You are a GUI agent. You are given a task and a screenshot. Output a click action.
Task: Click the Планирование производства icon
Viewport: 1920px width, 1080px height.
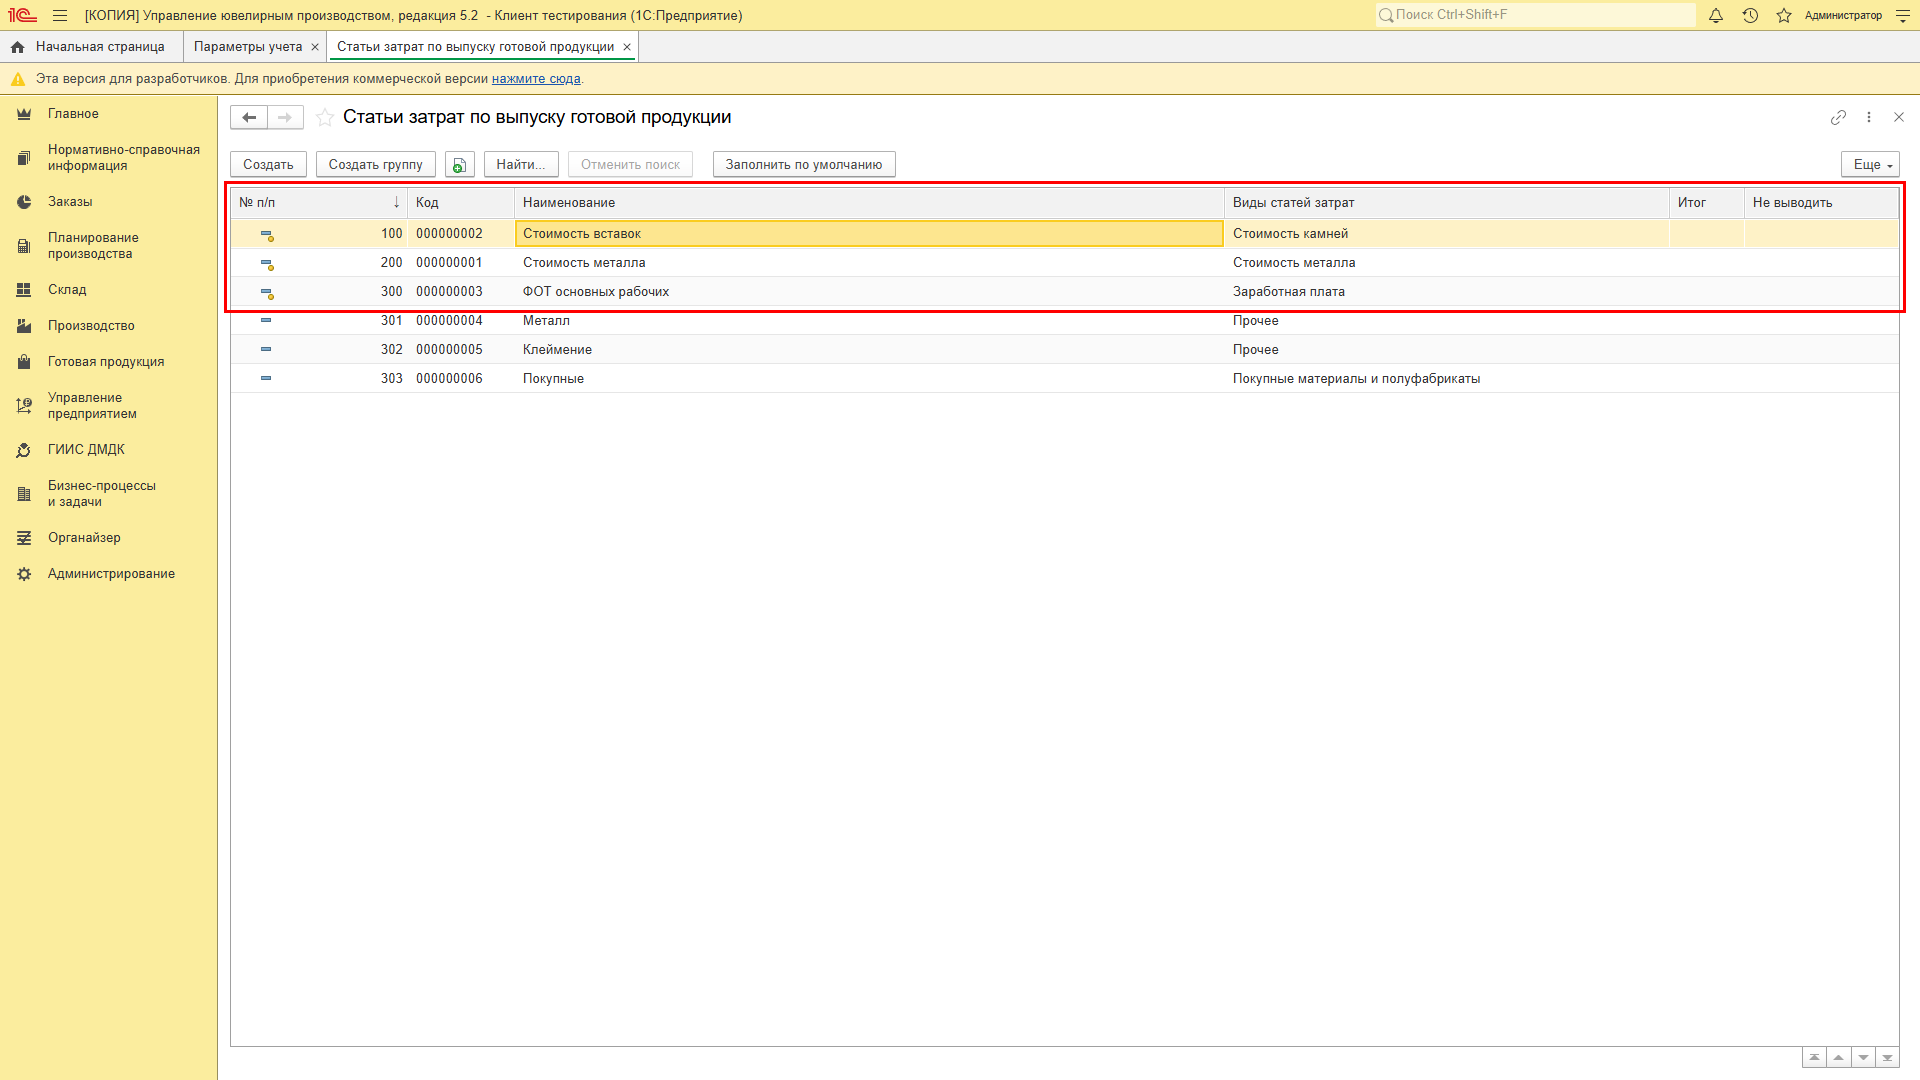point(24,246)
